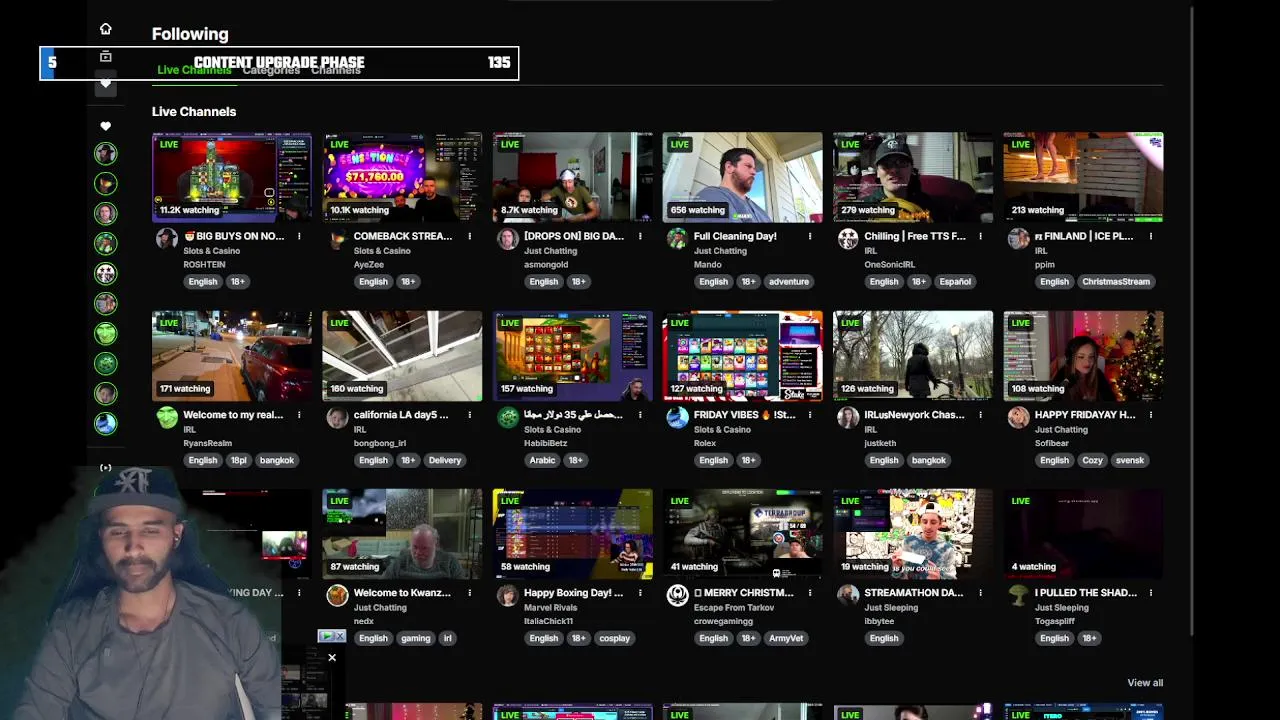This screenshot has width=1280, height=720.
Task: Open 'Chilling | Free TTS' stream title
Action: coord(915,237)
